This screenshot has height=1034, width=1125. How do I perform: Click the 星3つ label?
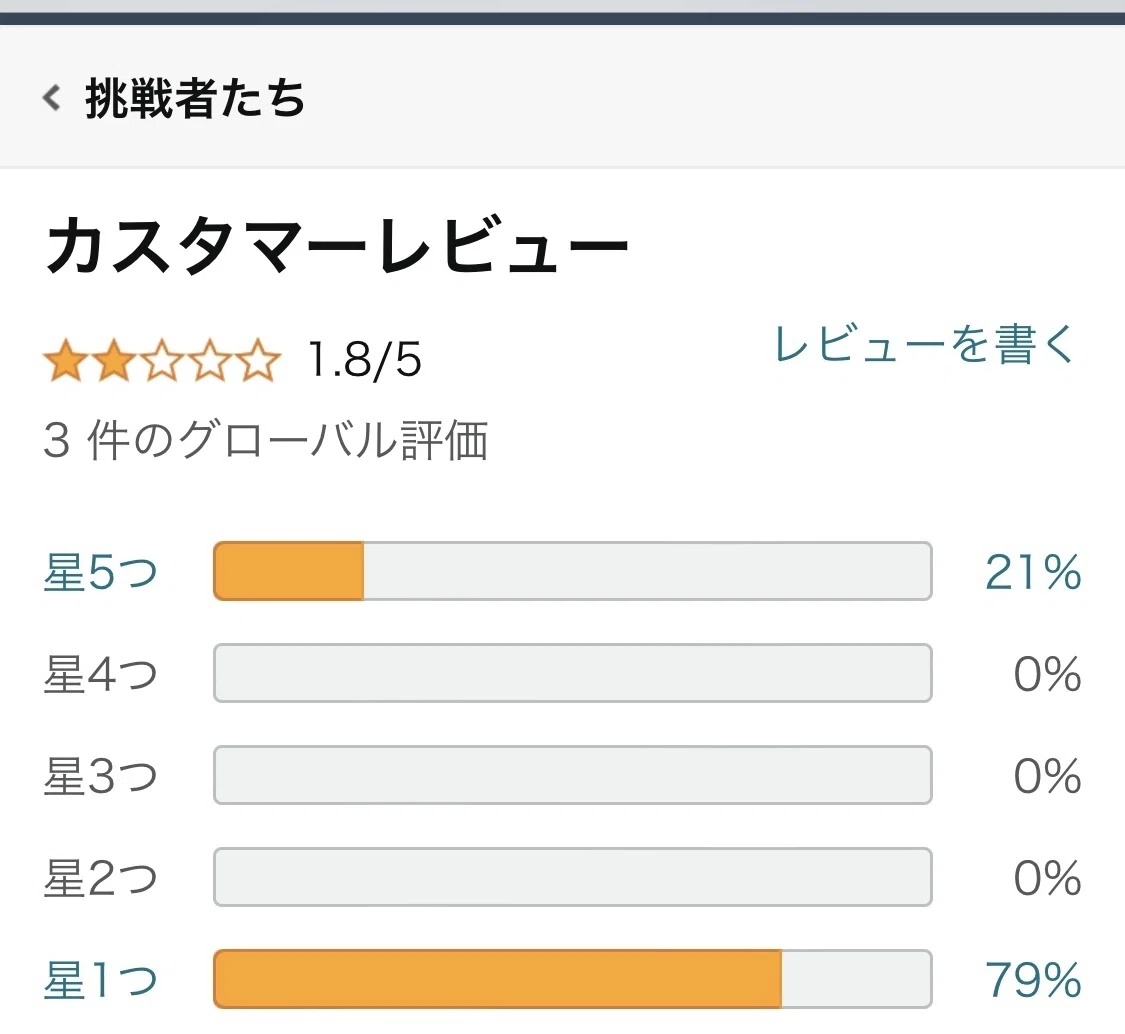[x=100, y=776]
